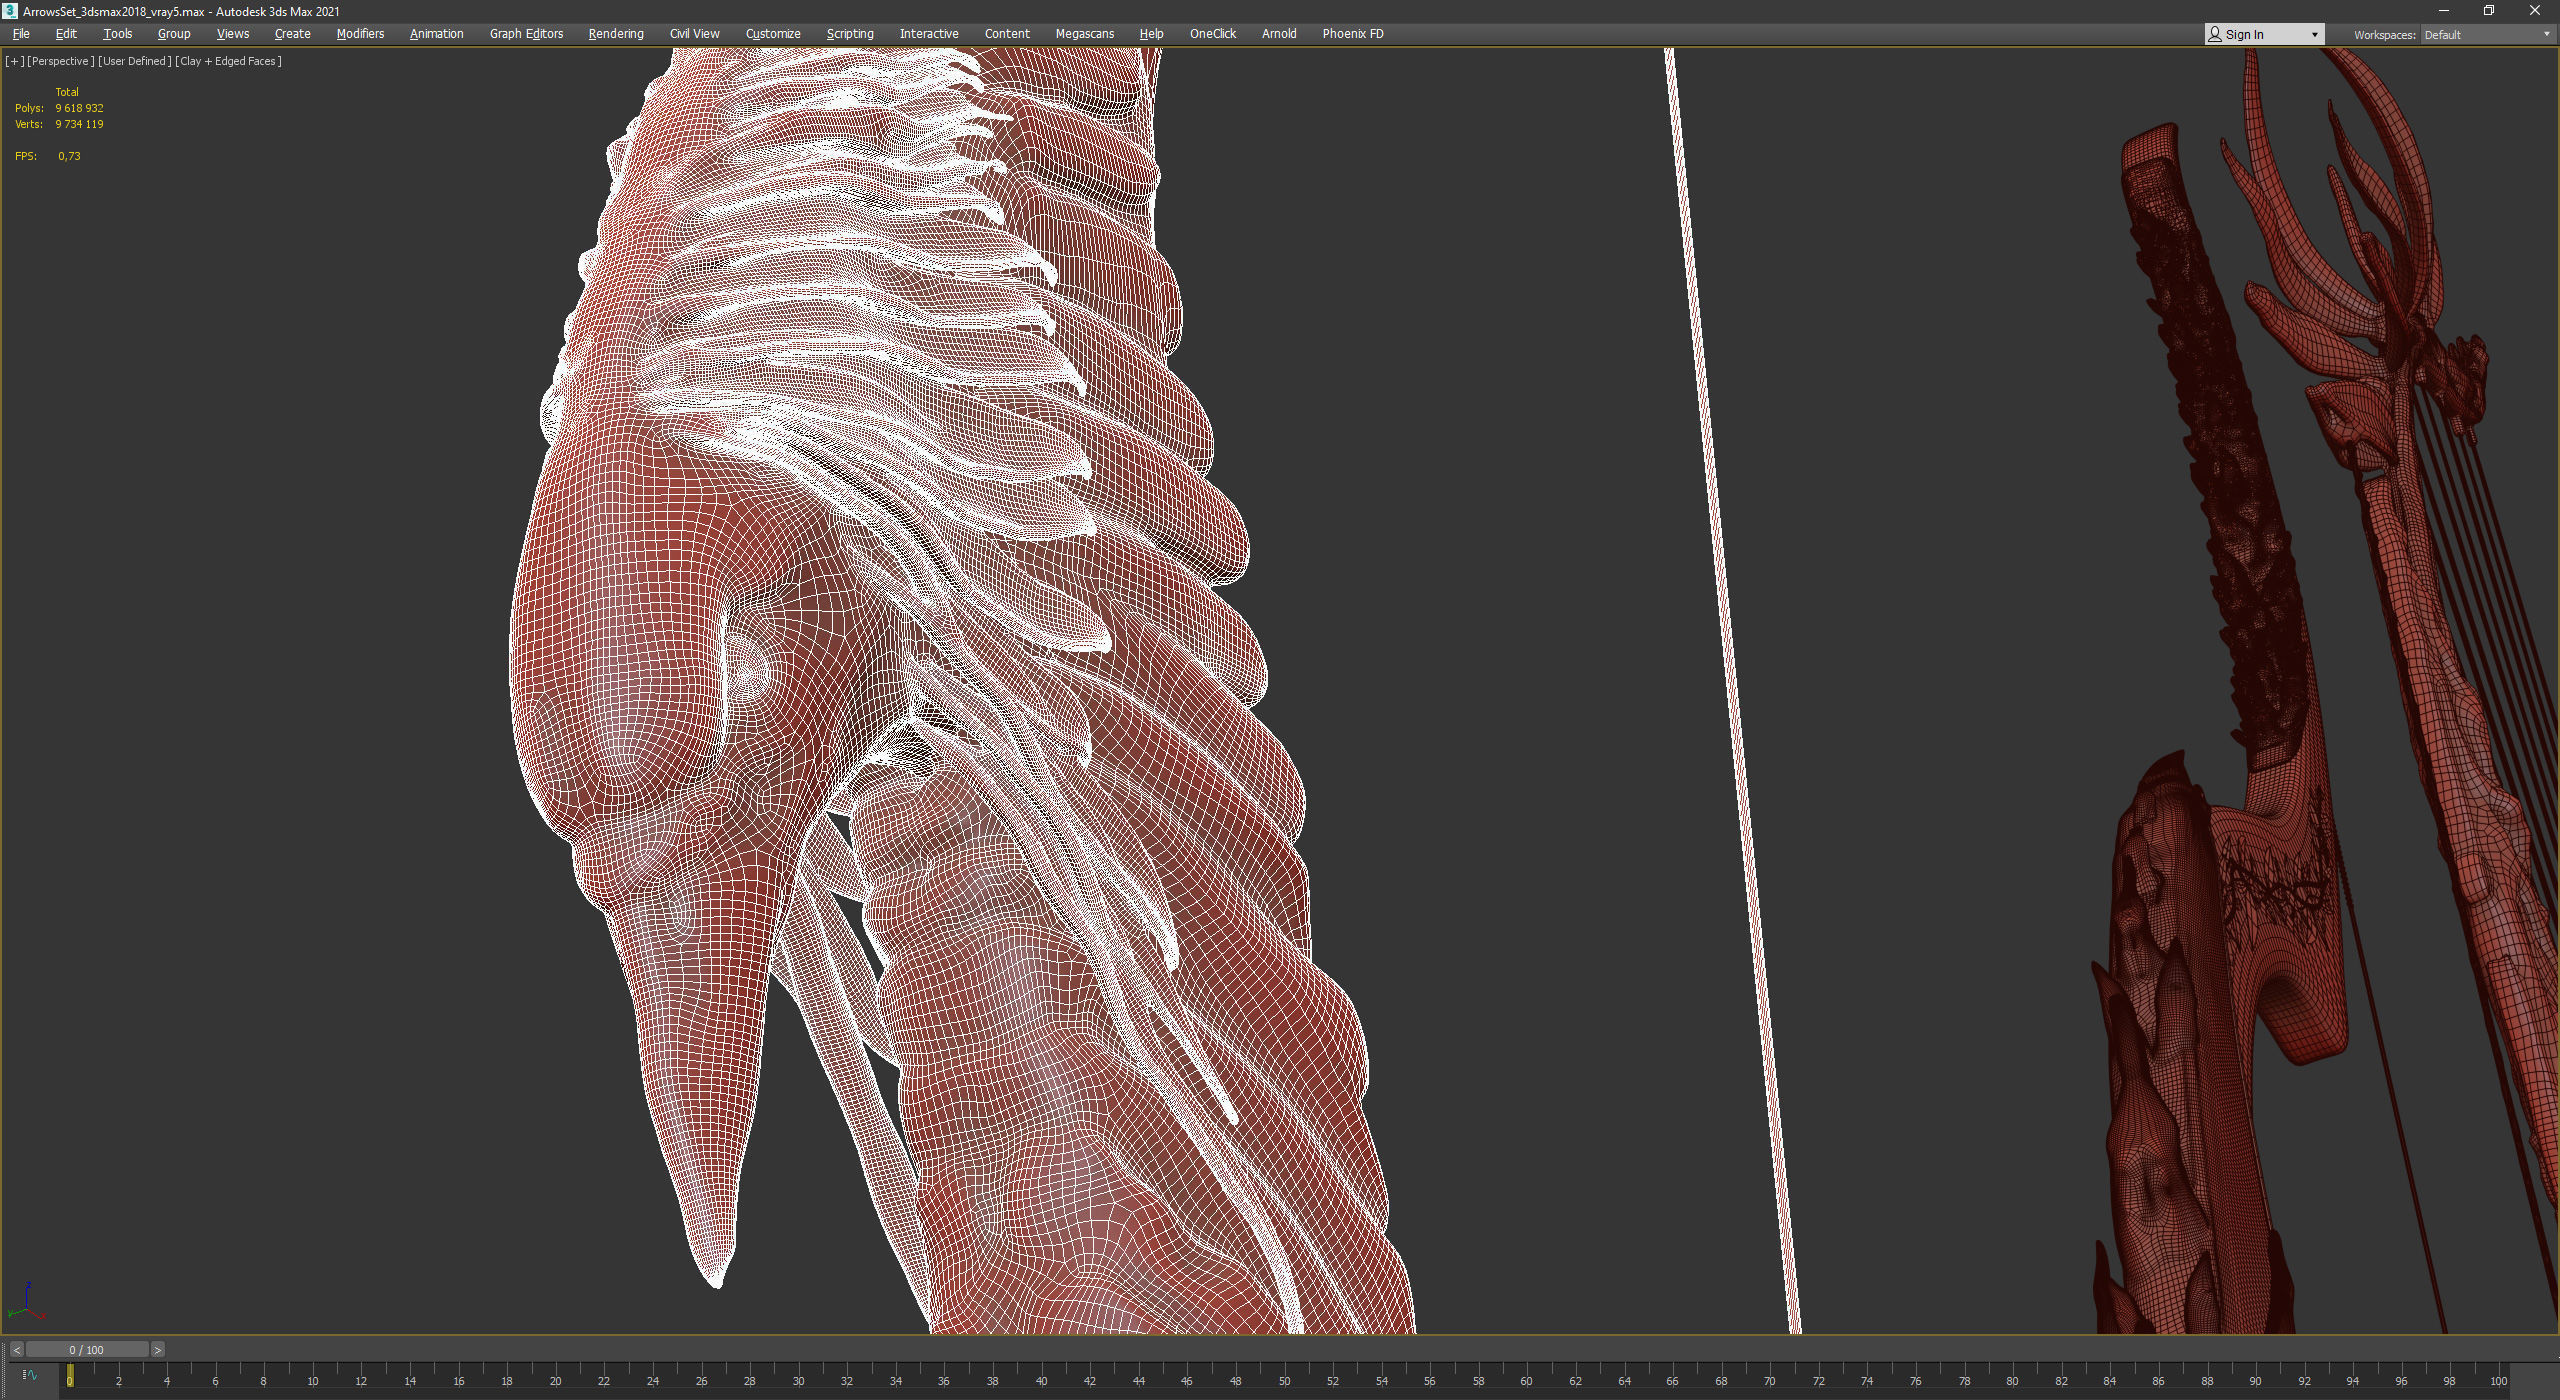
Task: Open the Megascans menu
Action: [x=1084, y=34]
